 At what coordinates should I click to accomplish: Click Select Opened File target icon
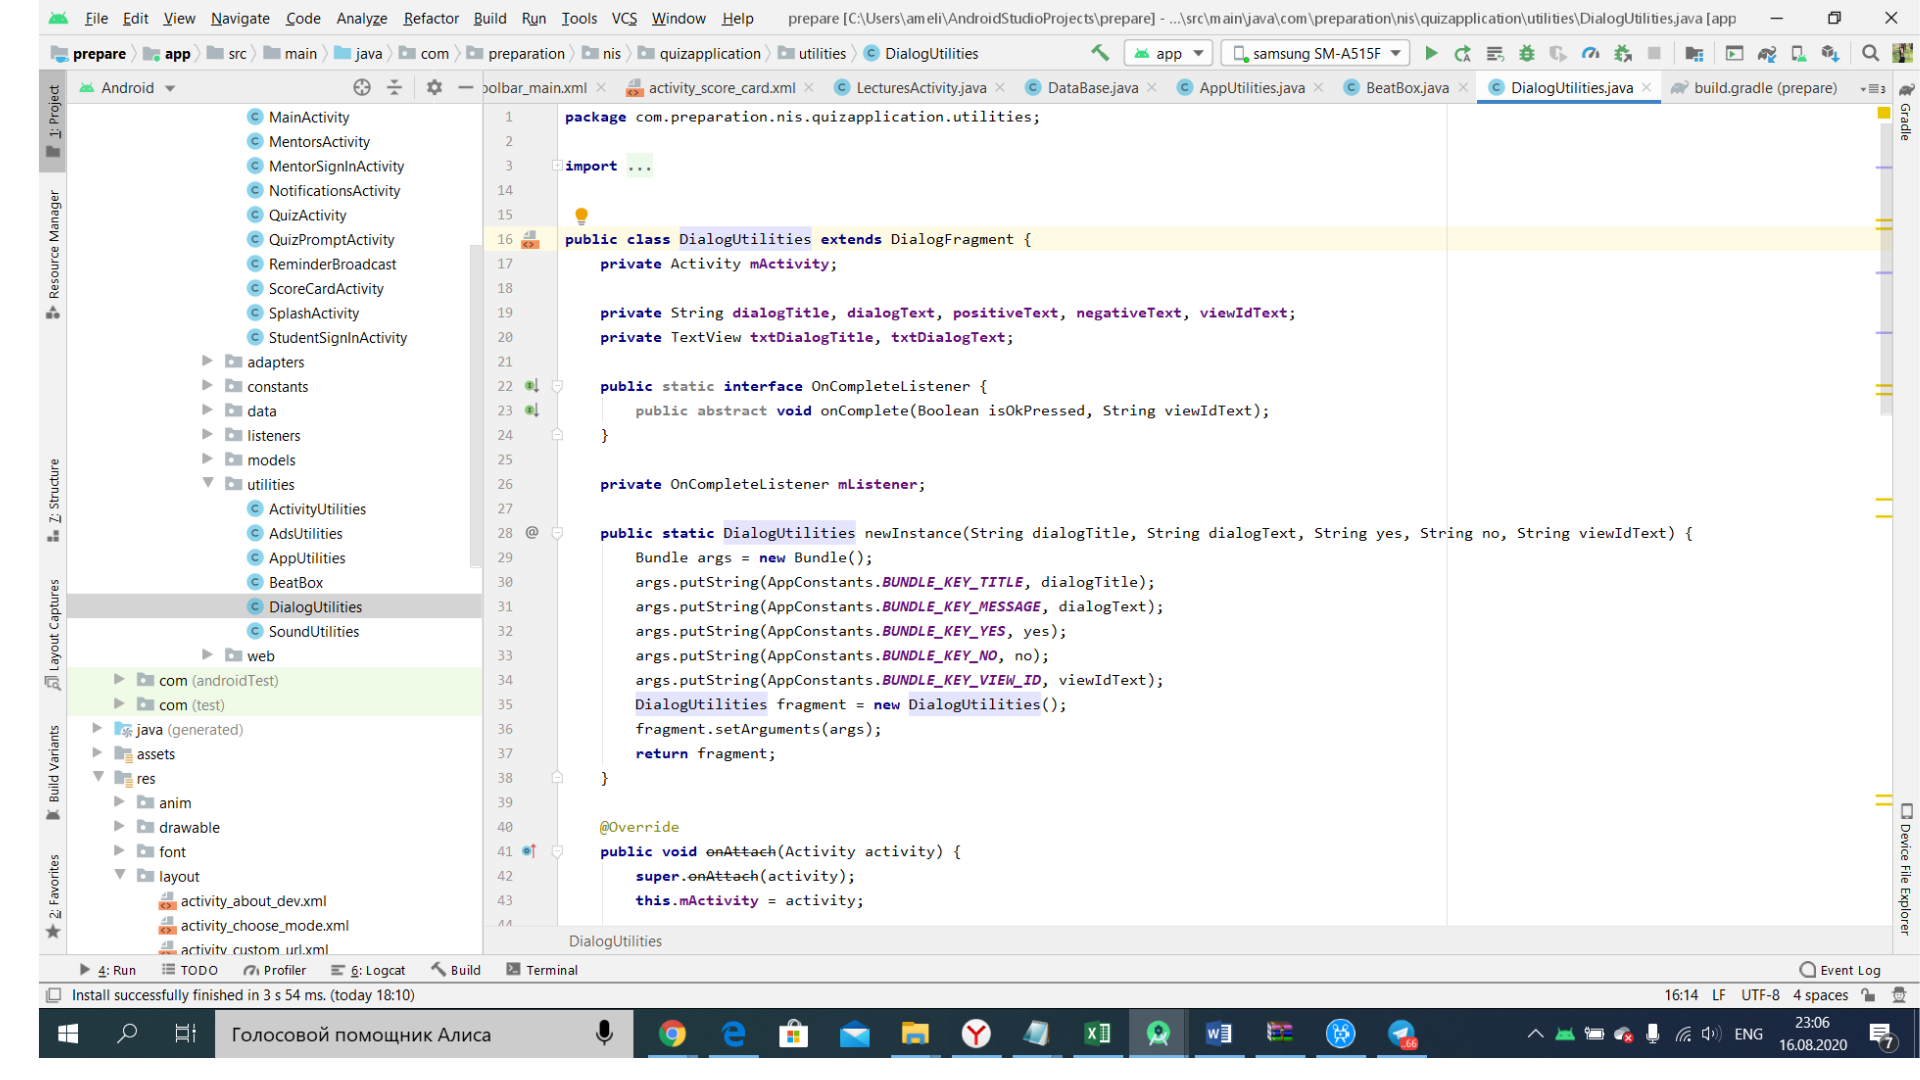pyautogui.click(x=362, y=88)
